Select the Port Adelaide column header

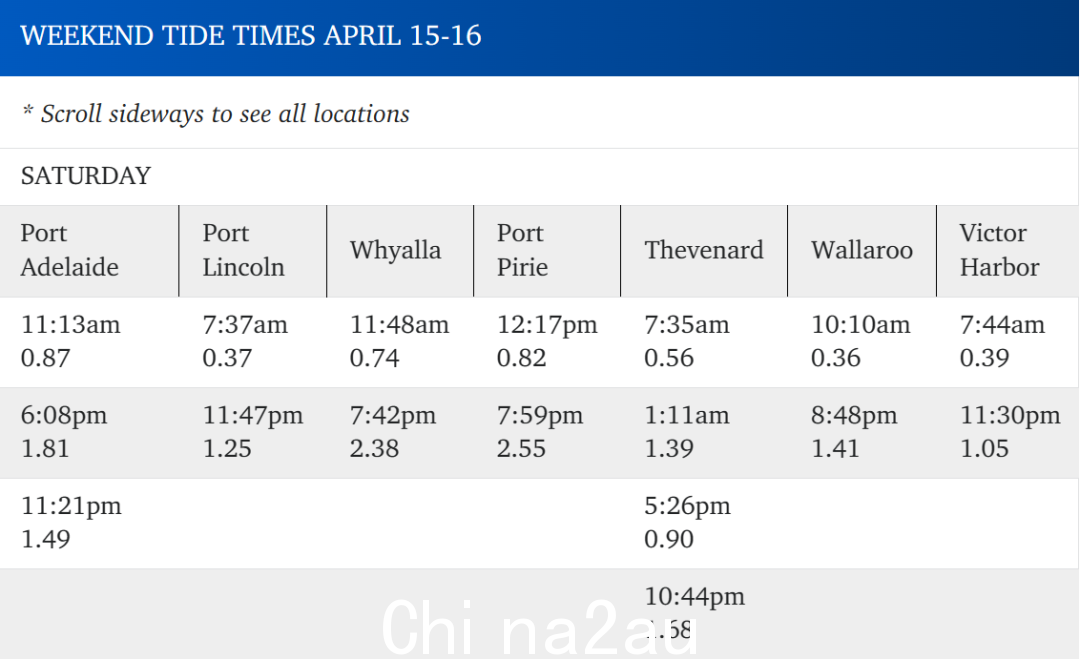90,251
